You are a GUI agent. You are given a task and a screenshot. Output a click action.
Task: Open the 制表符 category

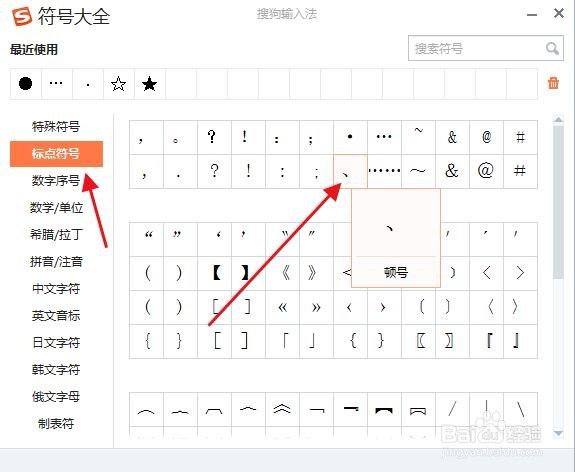(56, 424)
